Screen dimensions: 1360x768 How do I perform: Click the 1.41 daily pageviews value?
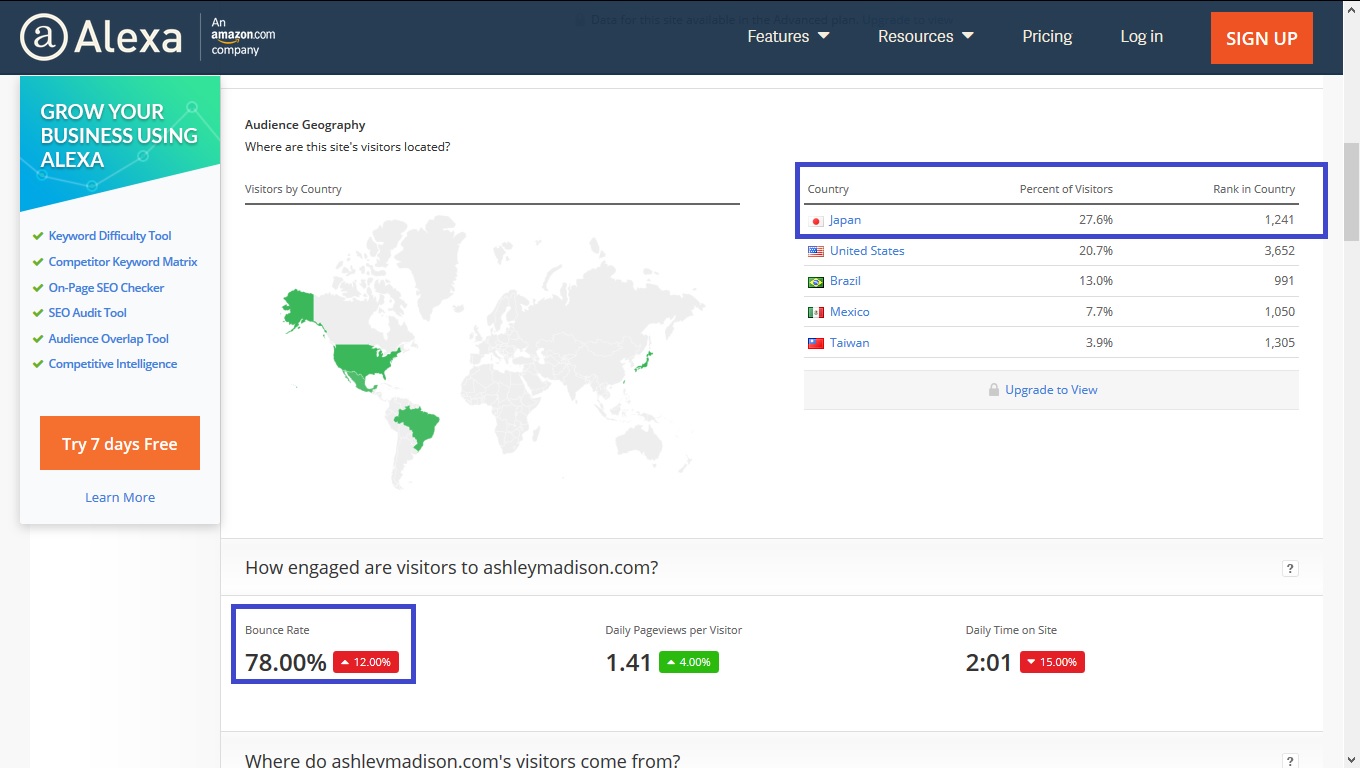pyautogui.click(x=629, y=662)
